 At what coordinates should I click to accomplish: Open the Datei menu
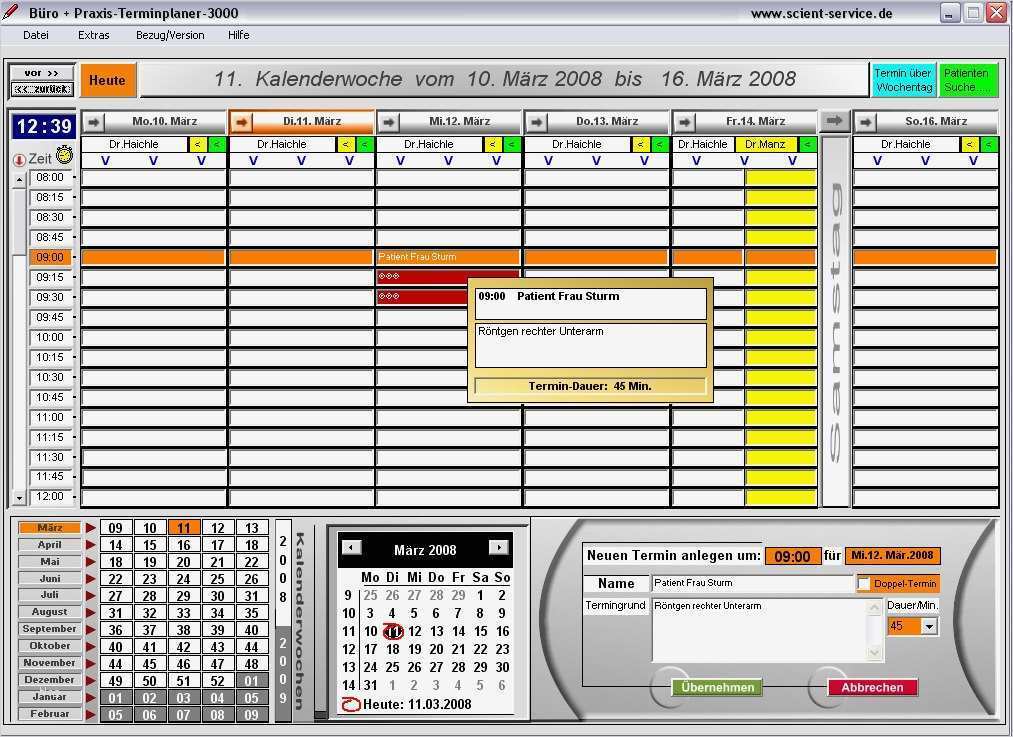[x=36, y=36]
